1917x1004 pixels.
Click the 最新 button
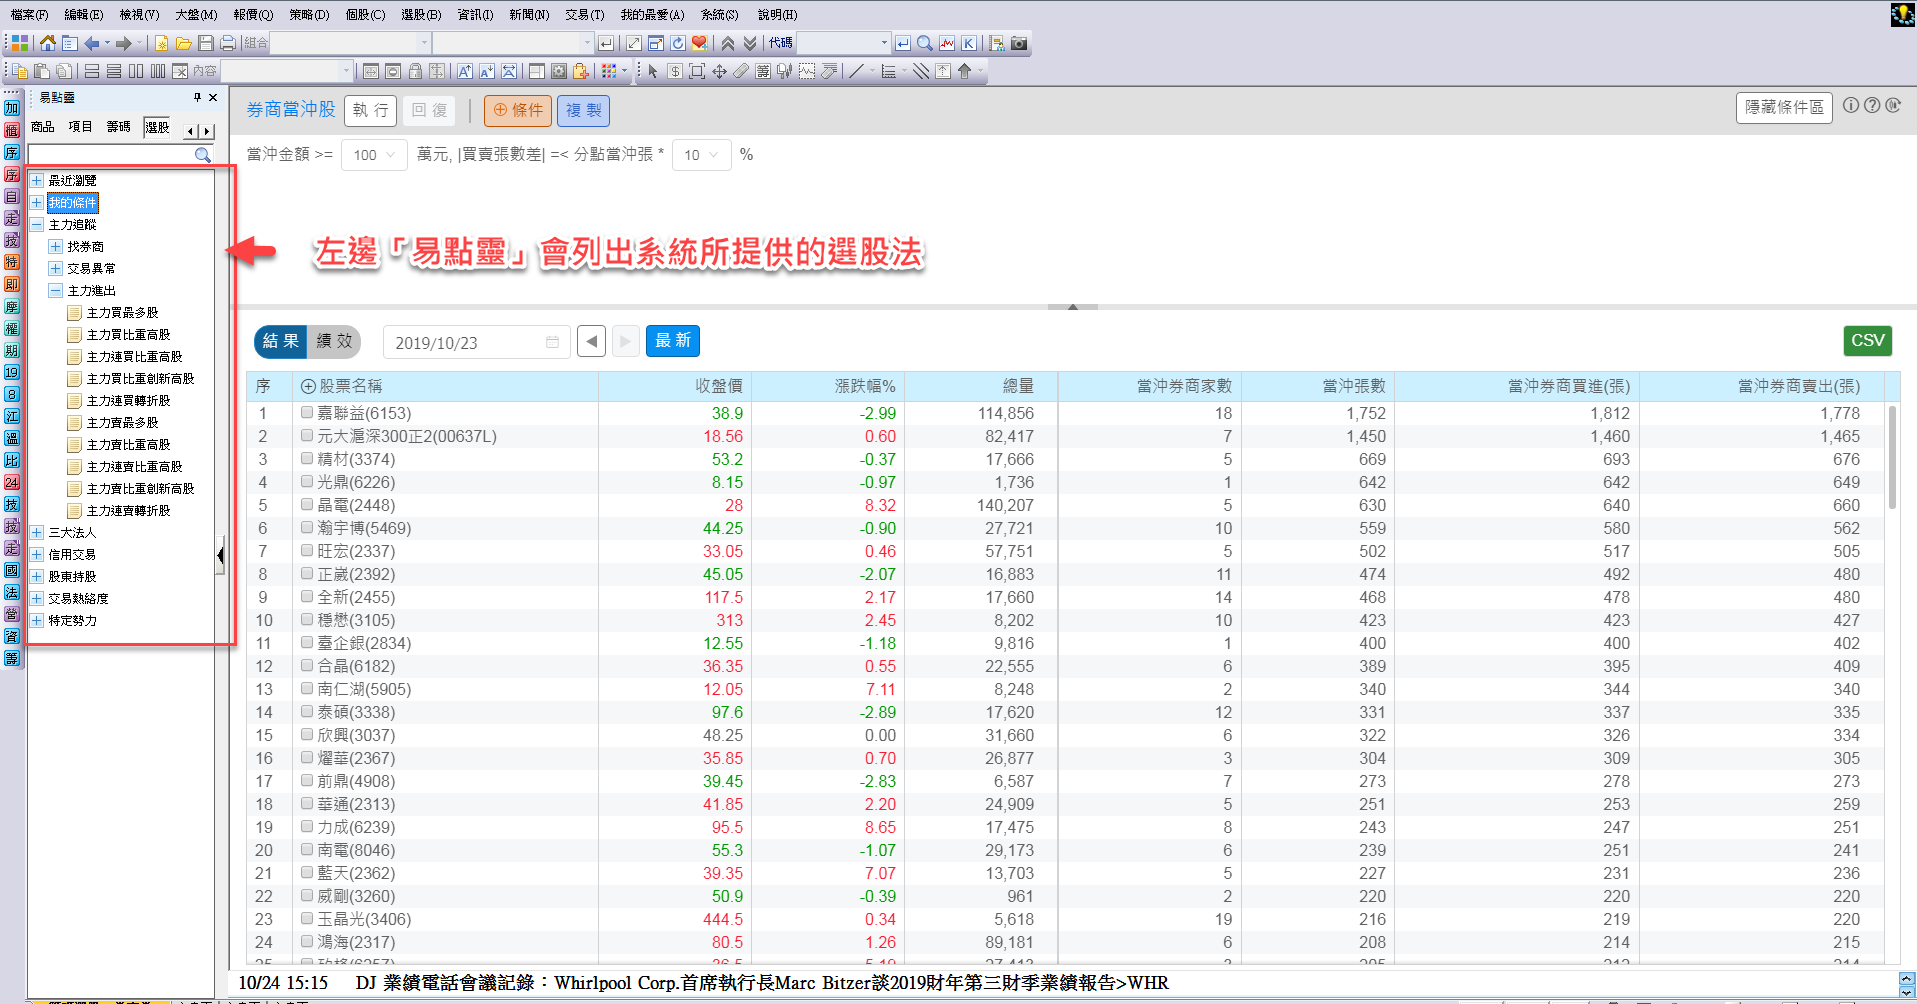click(673, 341)
